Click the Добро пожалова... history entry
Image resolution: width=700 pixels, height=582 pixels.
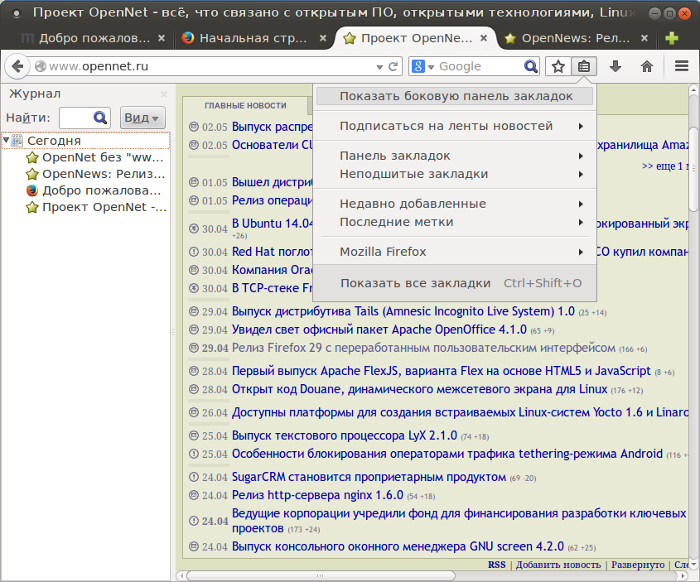101,190
